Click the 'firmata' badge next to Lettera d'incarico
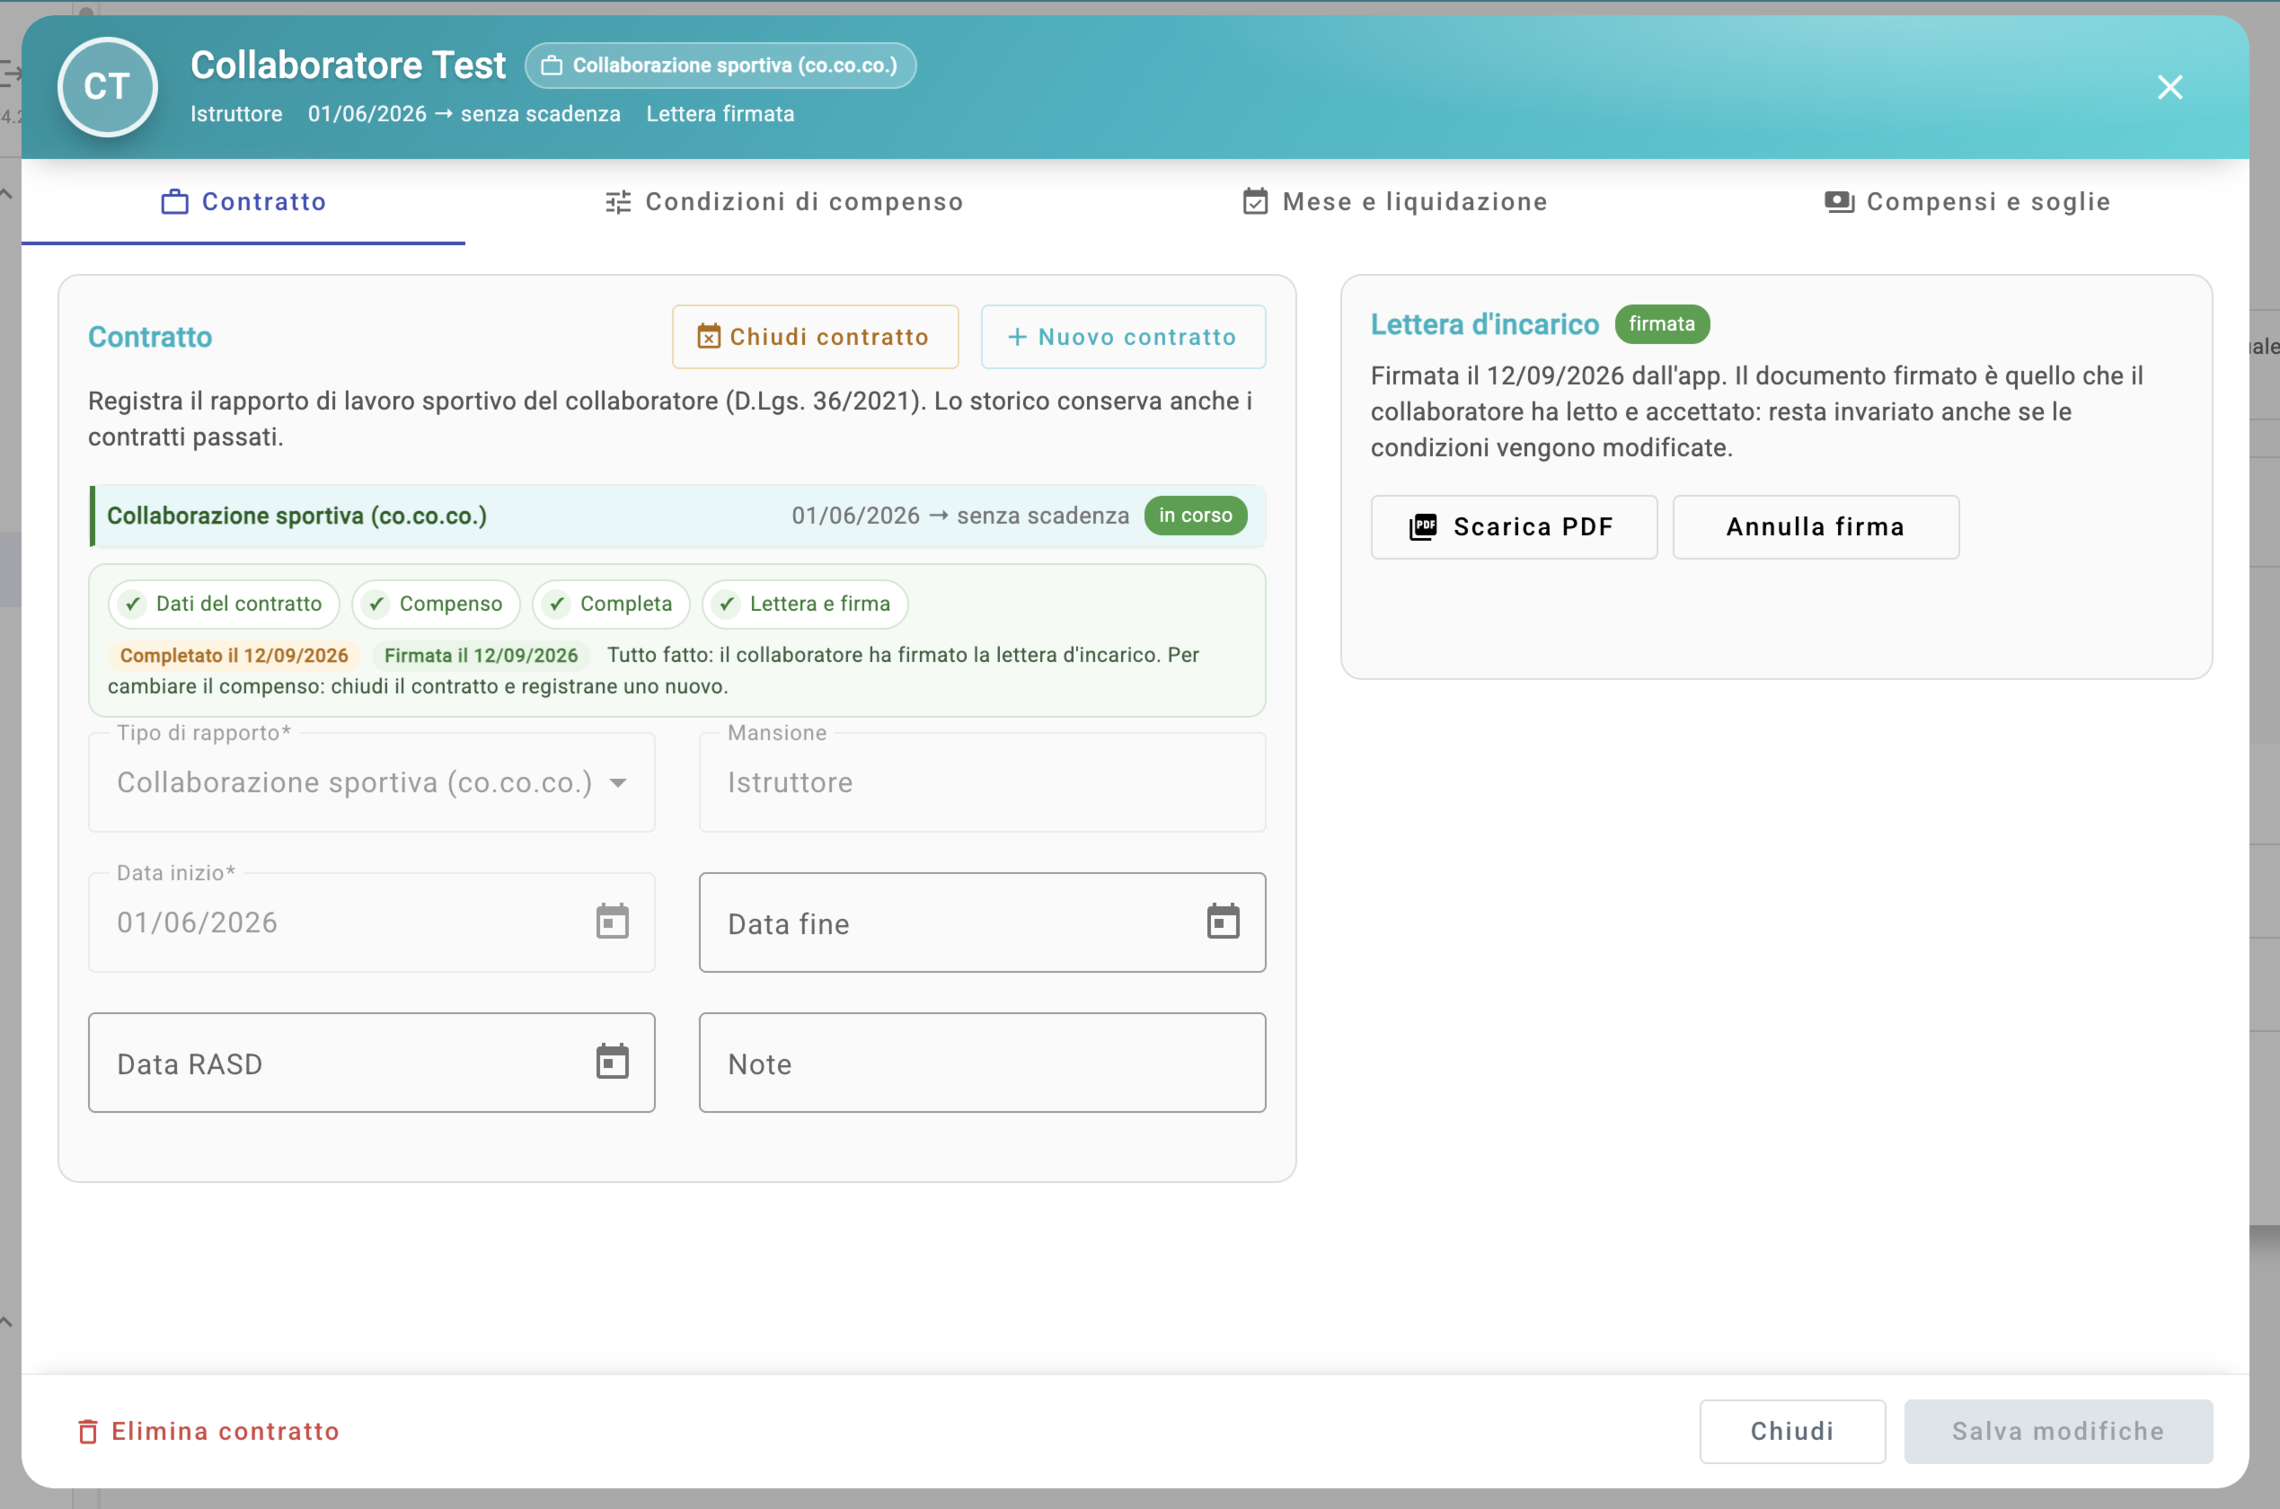The image size is (2280, 1509). point(1661,324)
